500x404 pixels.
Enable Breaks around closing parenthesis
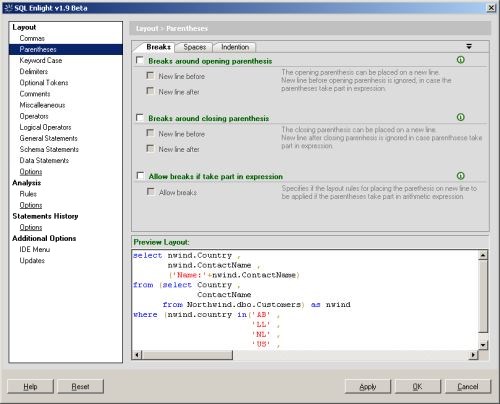coord(140,118)
